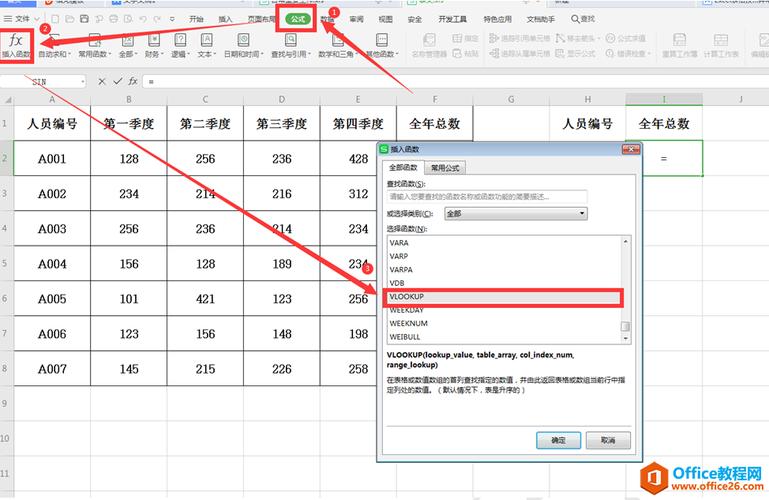Click the New document icon in quick toolbar
The height and width of the screenshot is (500, 769).
tap(55, 19)
